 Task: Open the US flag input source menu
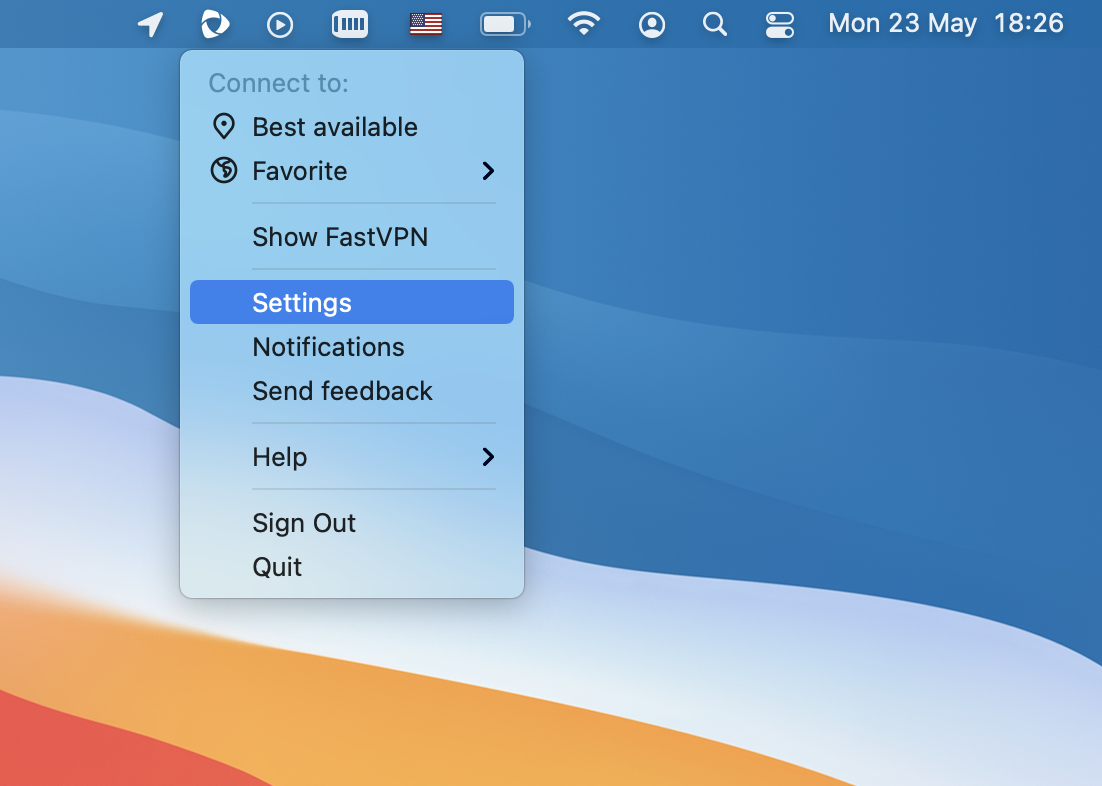[x=426, y=24]
